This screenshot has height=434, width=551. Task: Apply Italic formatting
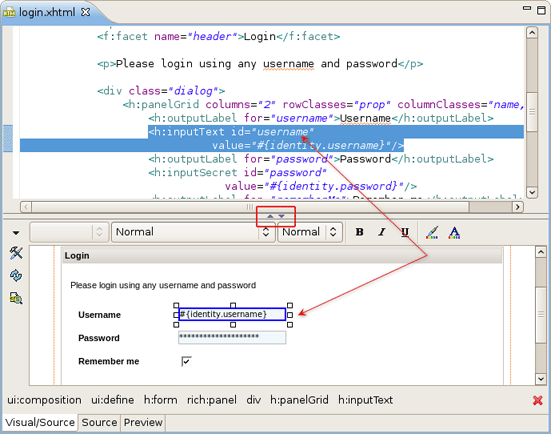(382, 232)
